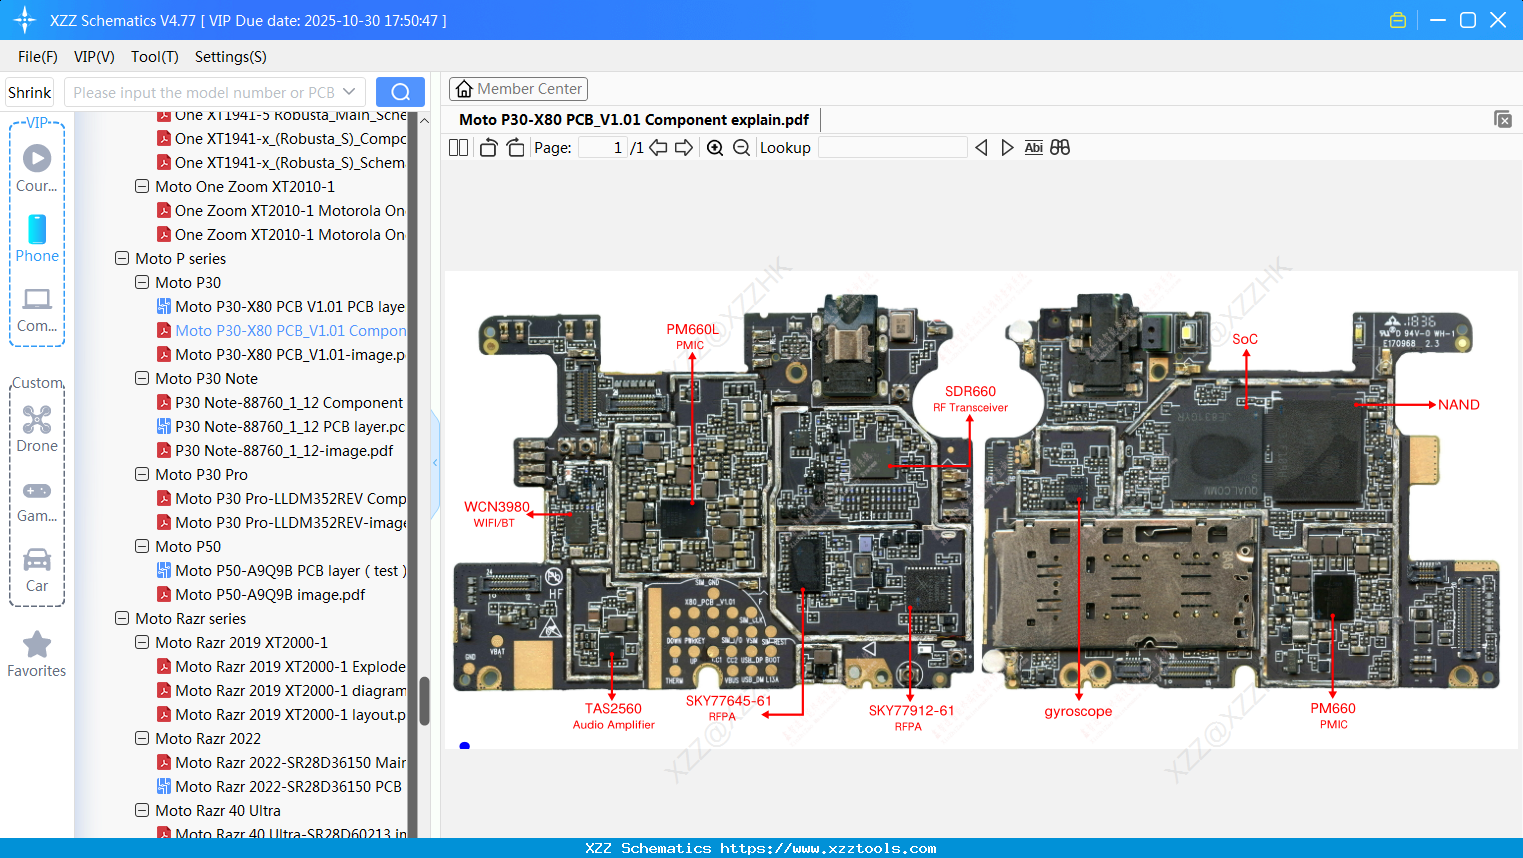Rotate the PDF page counterclockwise
The height and width of the screenshot is (858, 1523).
pyautogui.click(x=487, y=147)
